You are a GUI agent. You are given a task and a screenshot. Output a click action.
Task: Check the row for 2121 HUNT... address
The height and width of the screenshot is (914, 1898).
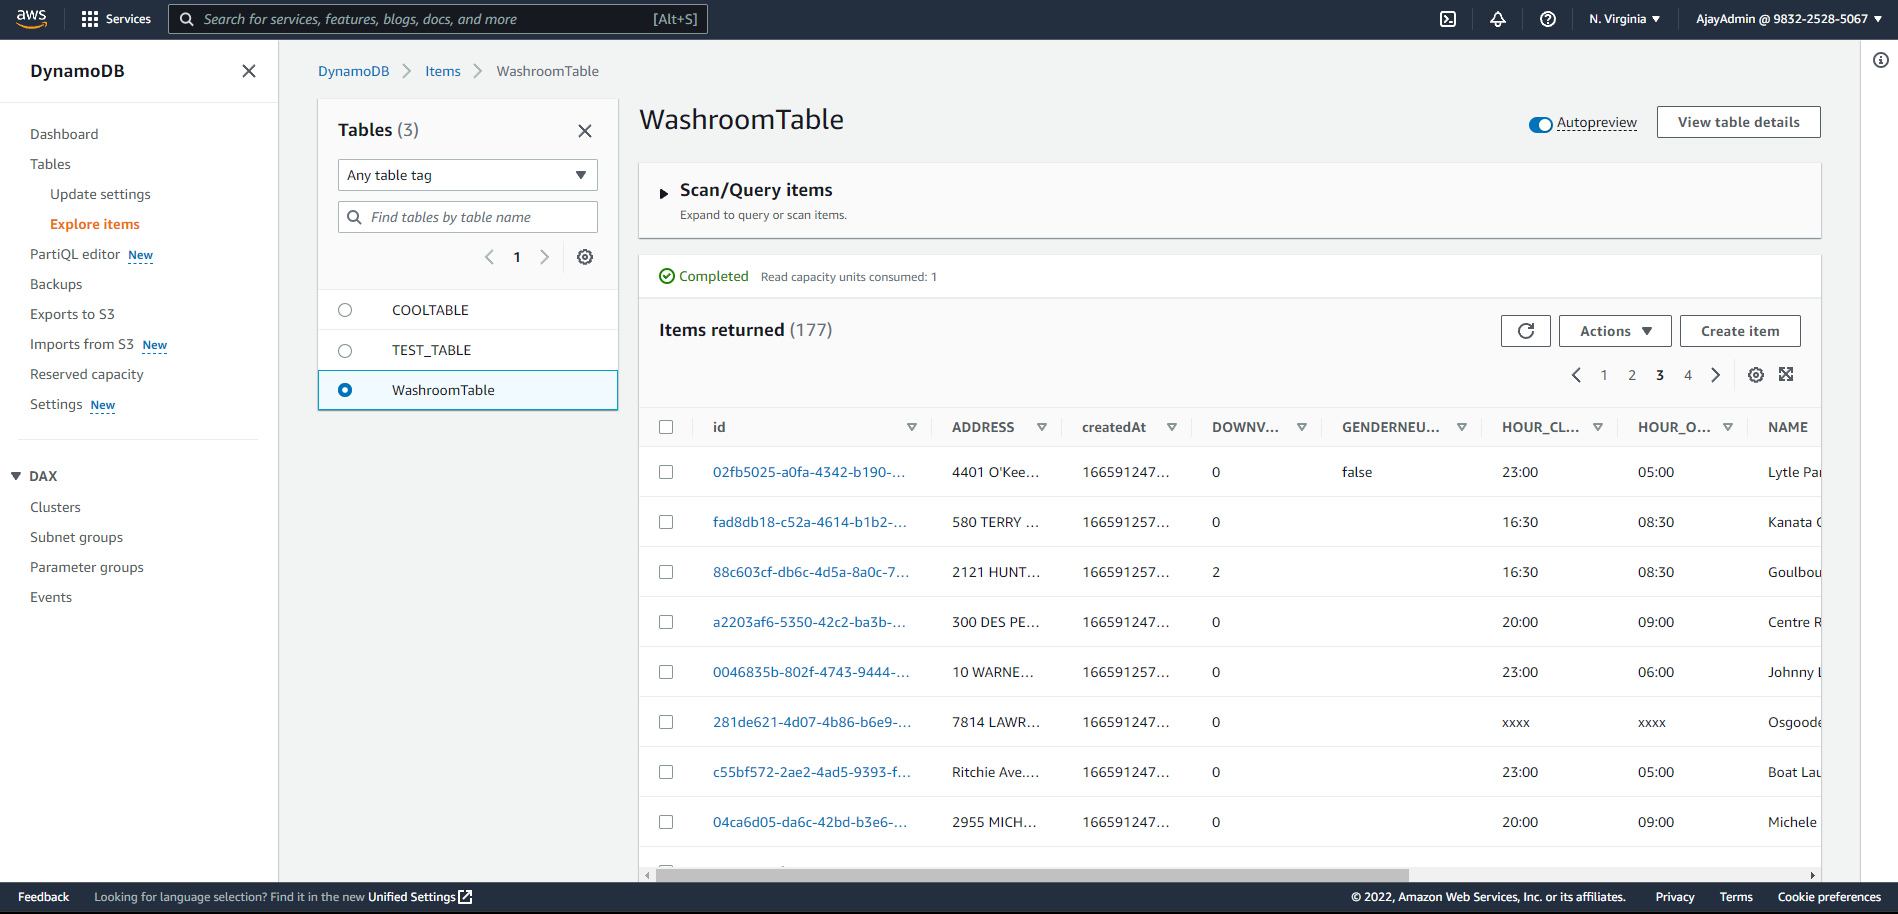point(666,572)
